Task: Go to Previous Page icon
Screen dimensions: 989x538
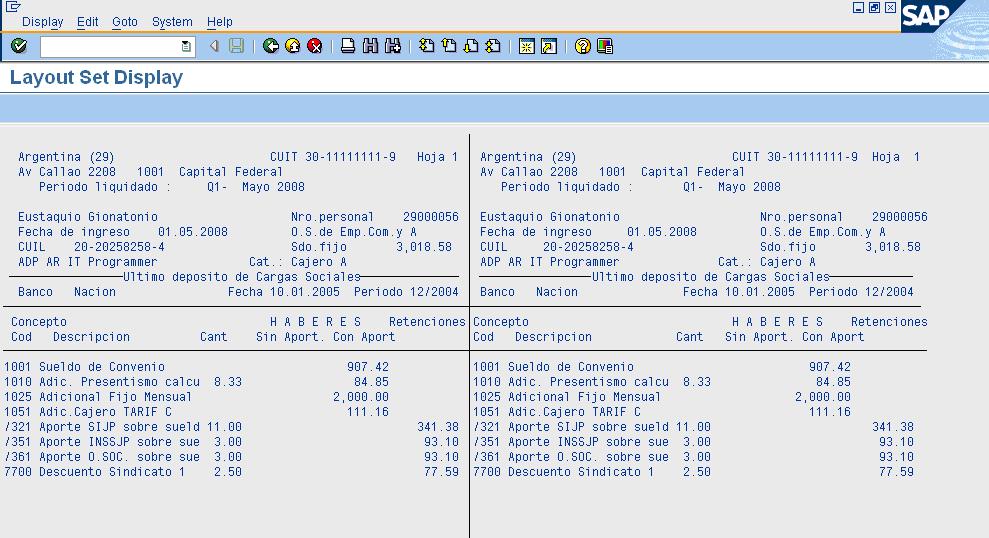Action: pyautogui.click(x=449, y=46)
